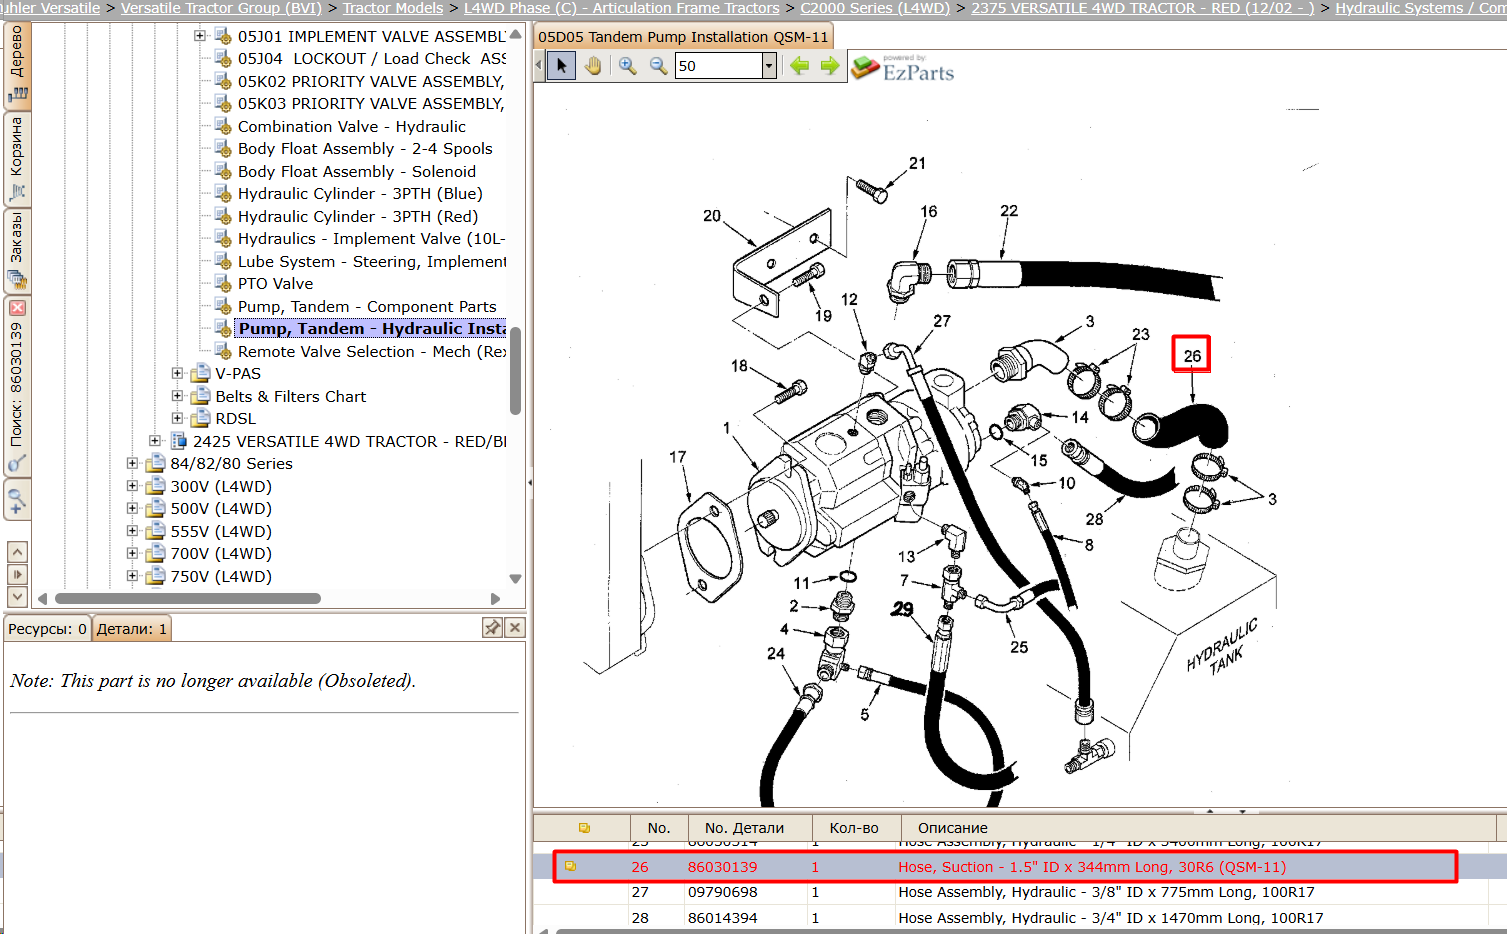Close the search 86030139 side tab
Viewport: 1507px width, 934px height.
17,308
